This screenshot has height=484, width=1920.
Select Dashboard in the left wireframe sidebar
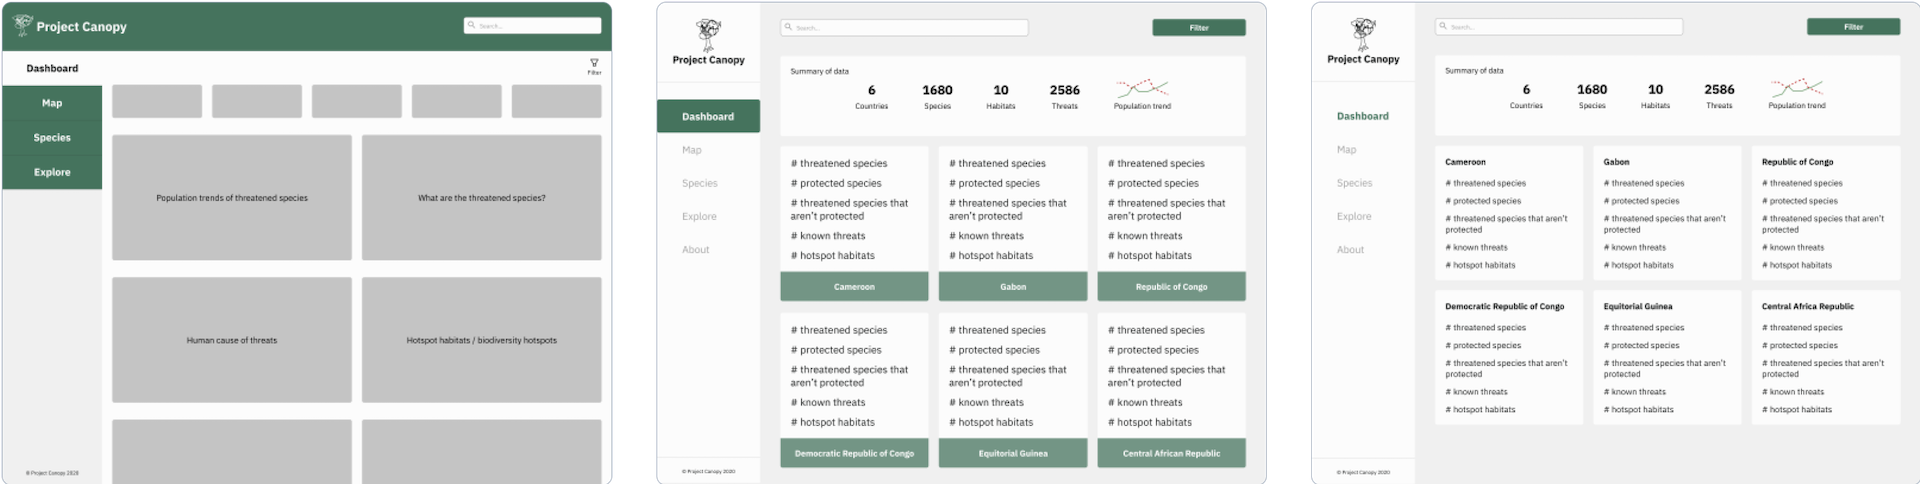52,68
